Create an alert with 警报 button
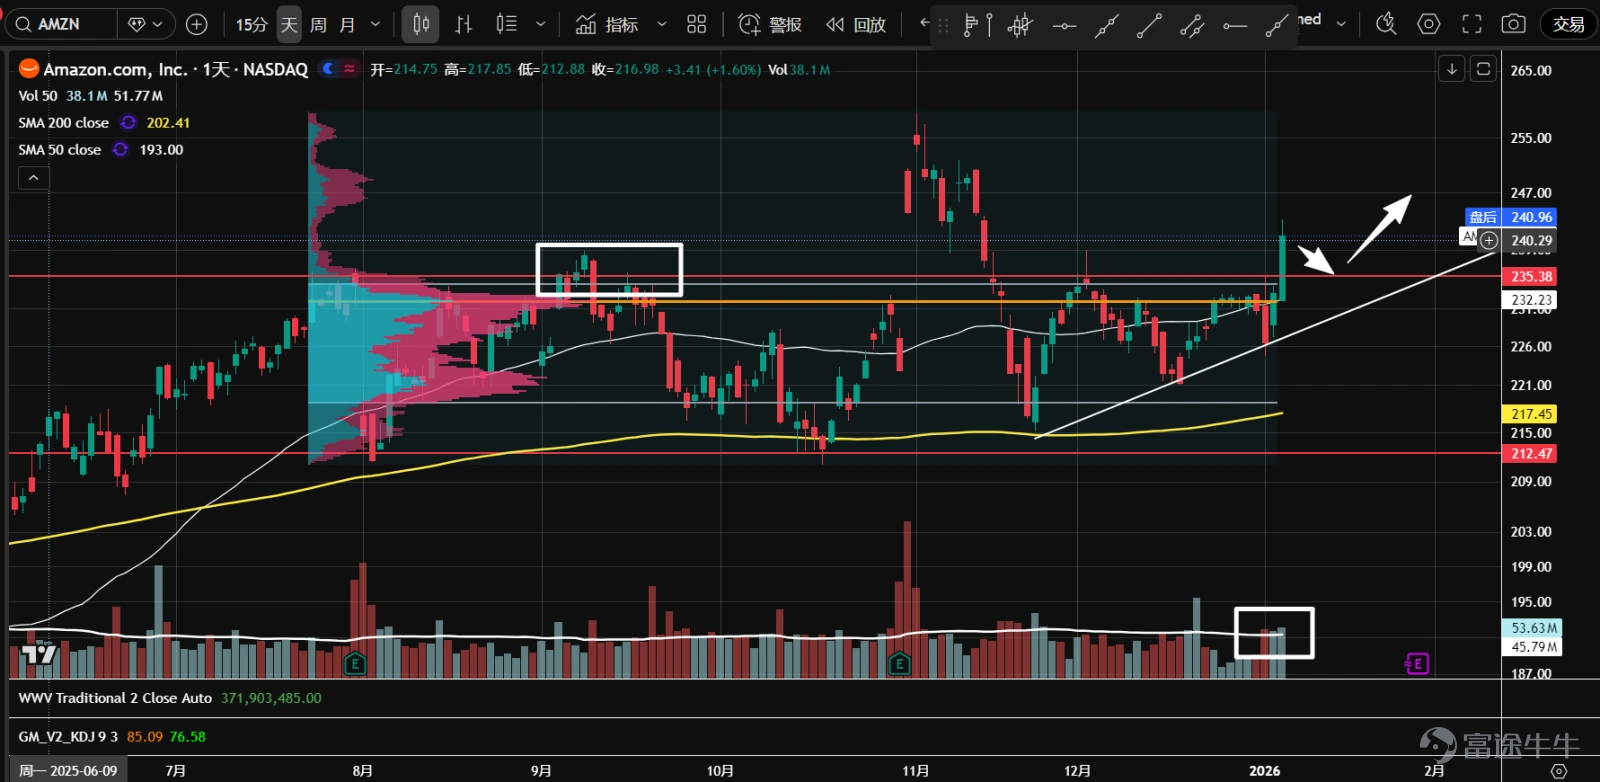Screen dimensions: 1600x782 coord(770,24)
